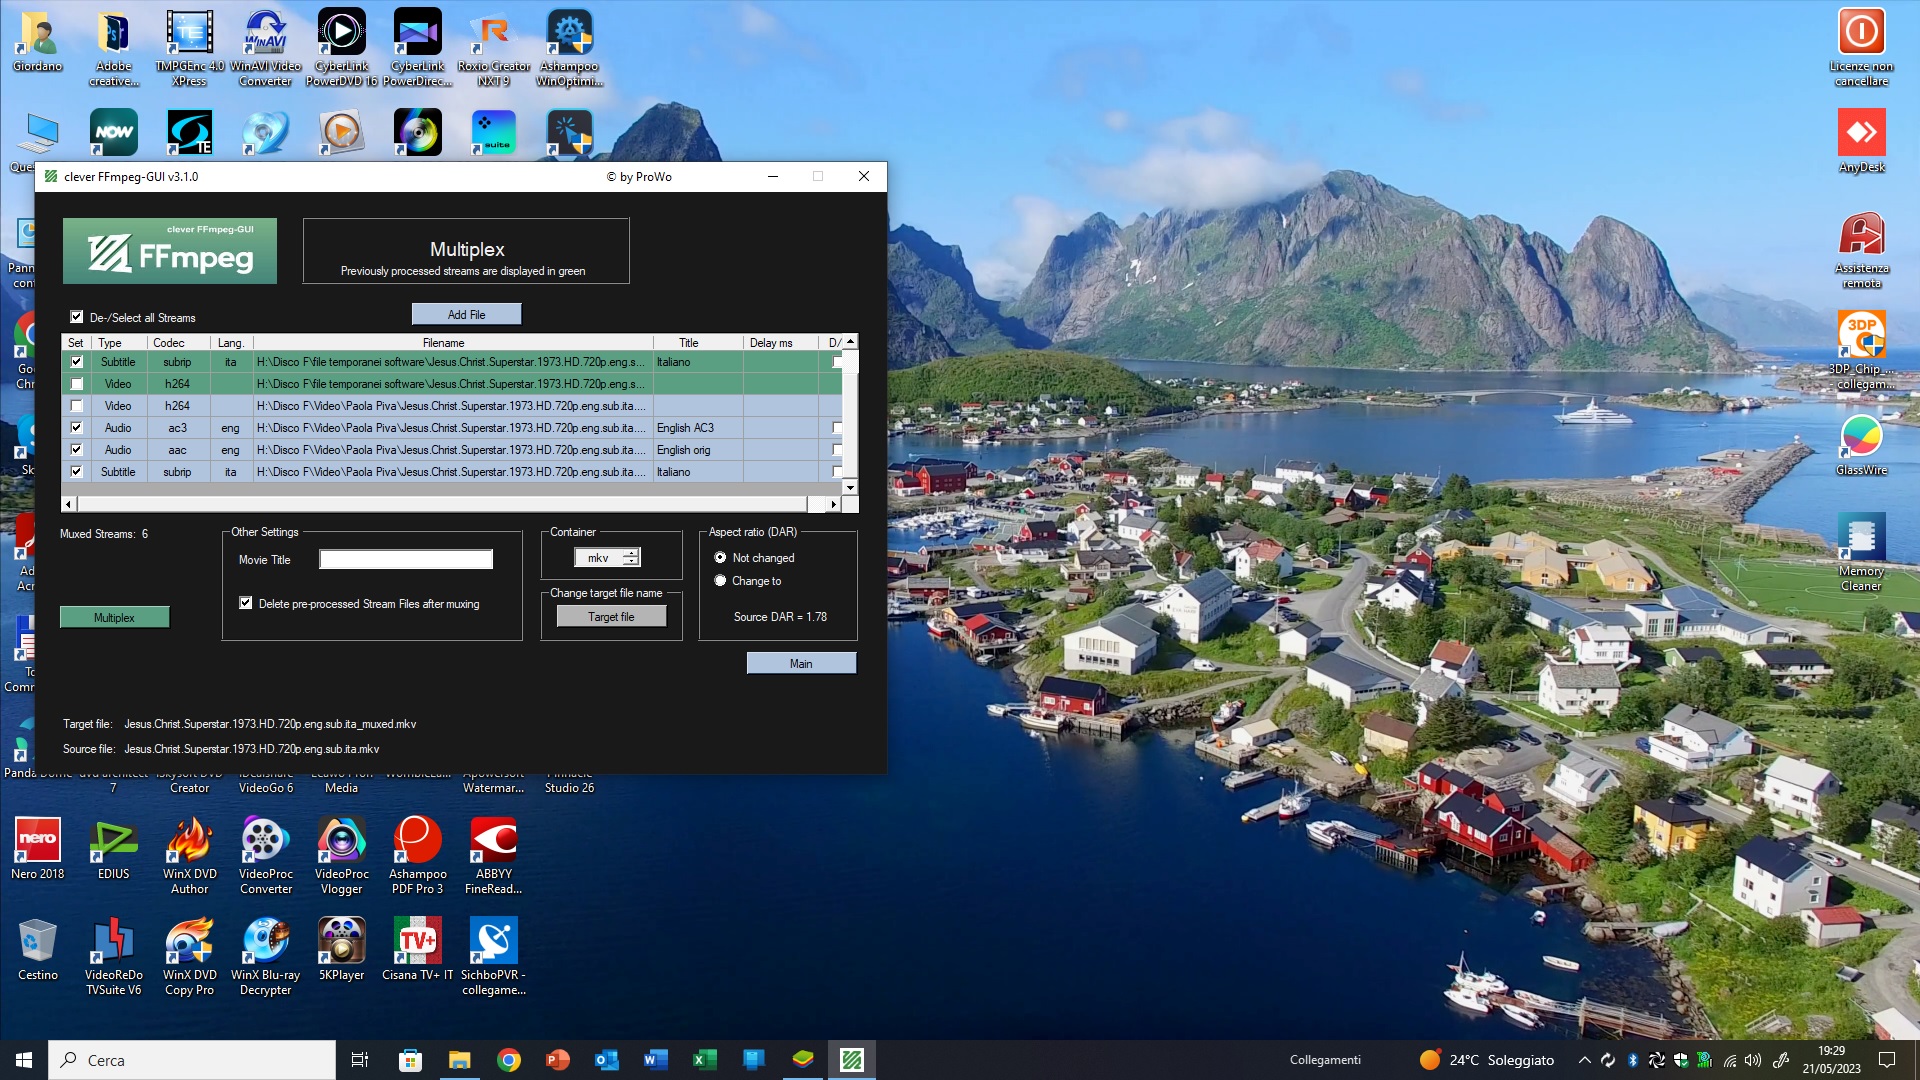Click FFmpeg-GUI icon in taskbar
The image size is (1920, 1080).
coord(852,1060)
